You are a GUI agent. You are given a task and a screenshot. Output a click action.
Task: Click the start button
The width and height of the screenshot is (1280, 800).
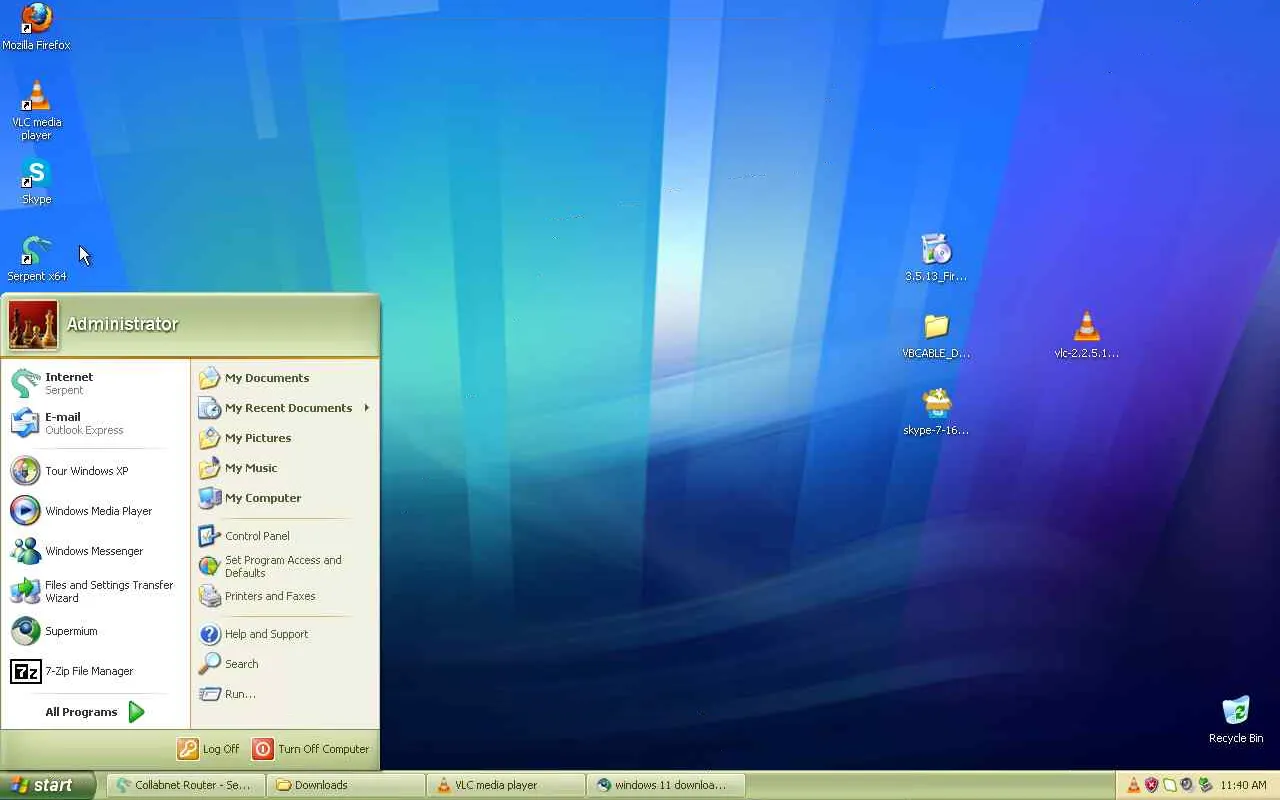click(x=47, y=785)
